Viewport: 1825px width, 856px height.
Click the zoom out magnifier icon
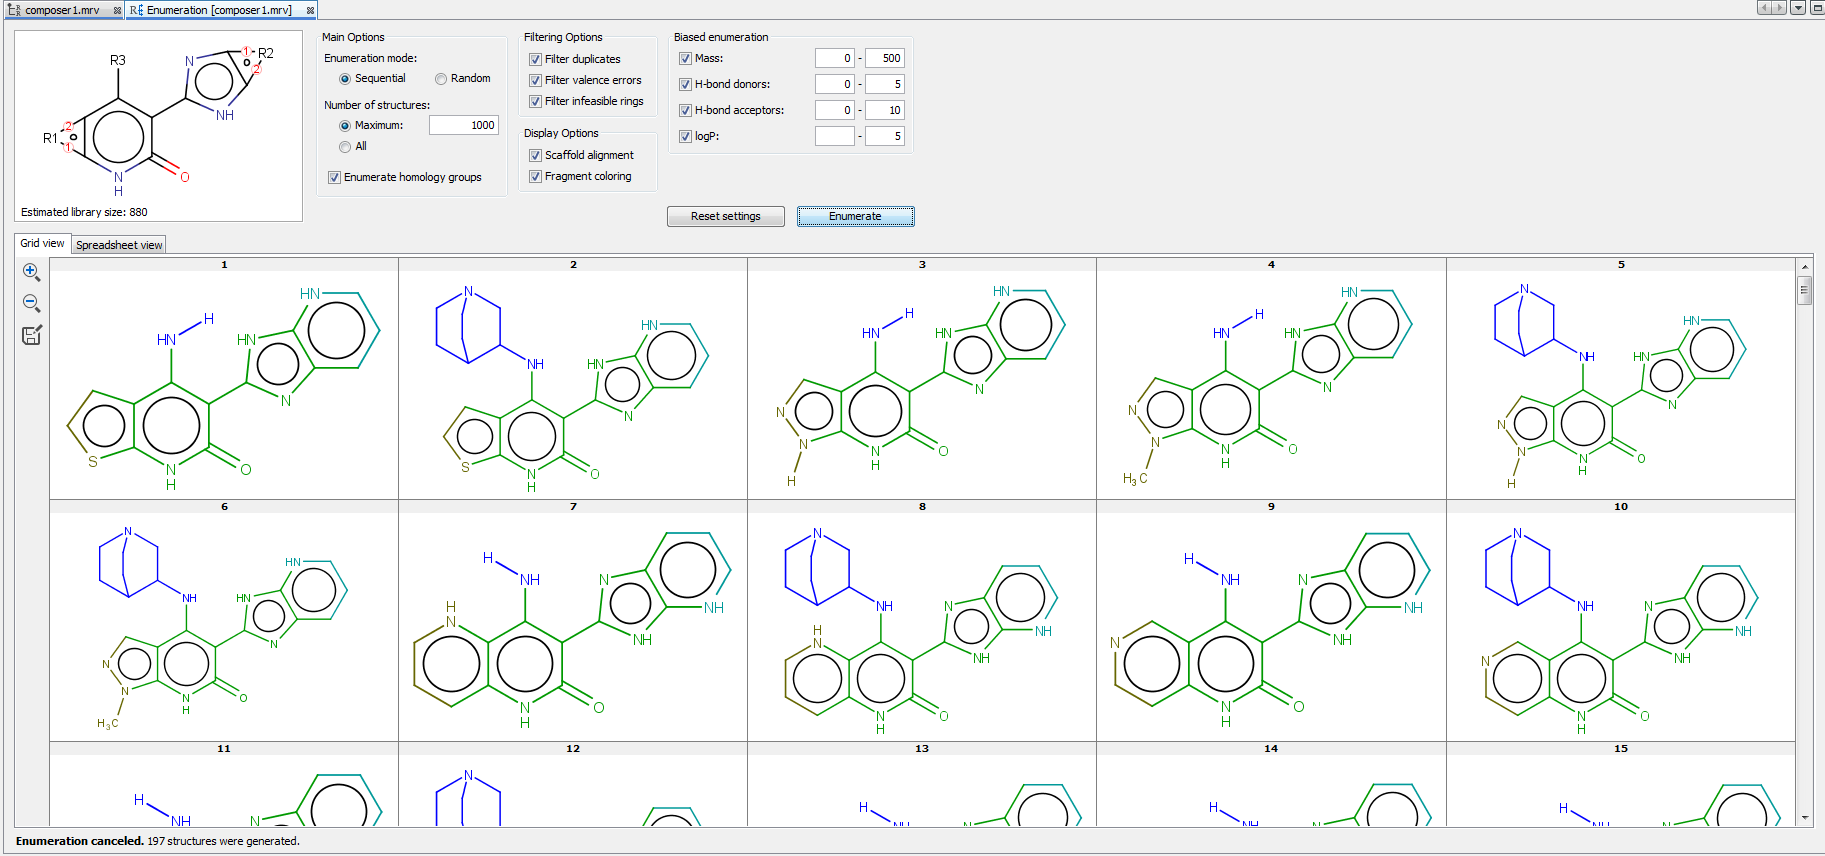pyautogui.click(x=31, y=303)
